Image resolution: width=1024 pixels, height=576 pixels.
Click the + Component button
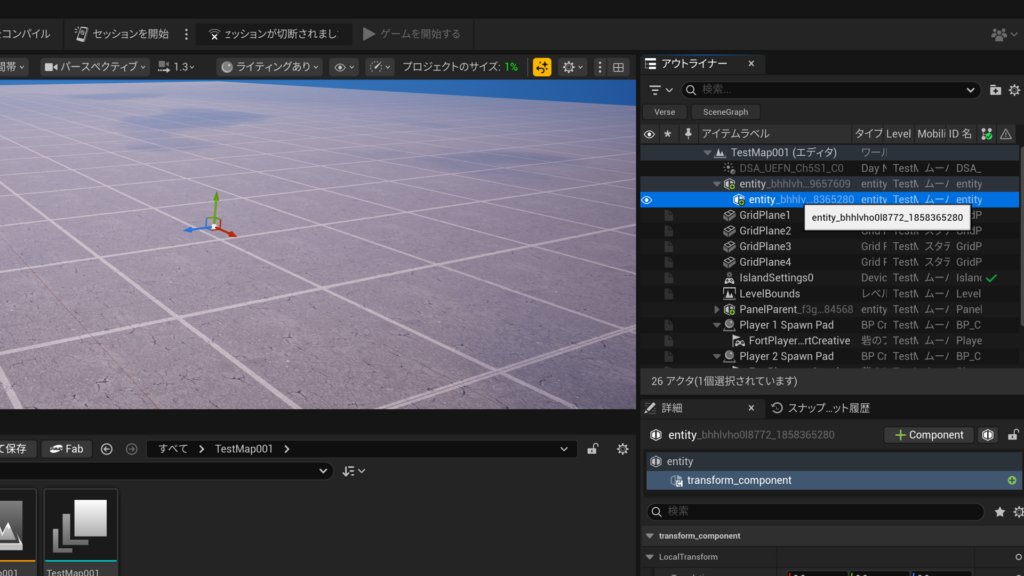[x=929, y=435]
